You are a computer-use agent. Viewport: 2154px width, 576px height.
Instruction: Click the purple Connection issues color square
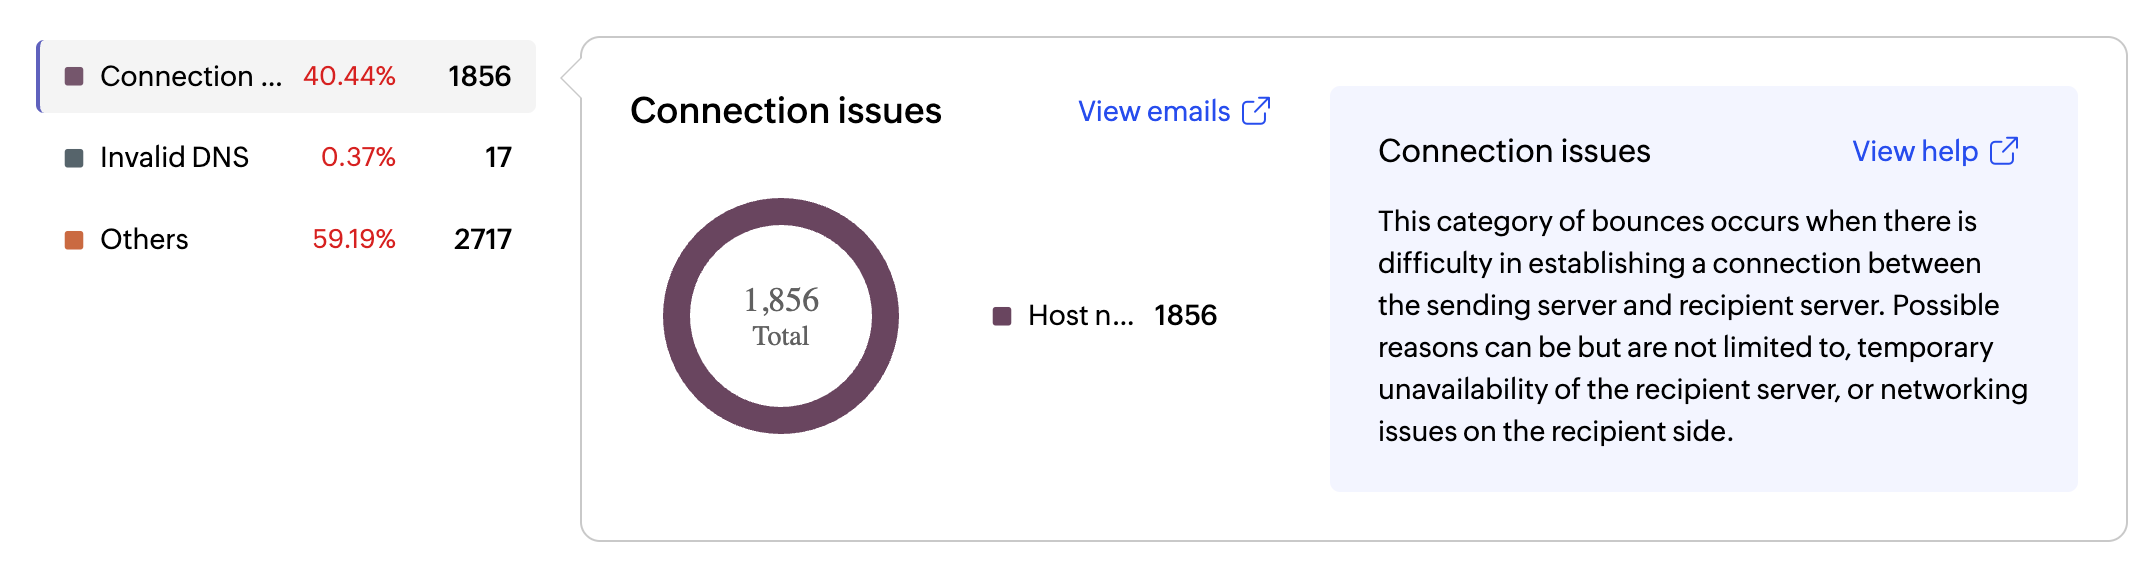74,77
